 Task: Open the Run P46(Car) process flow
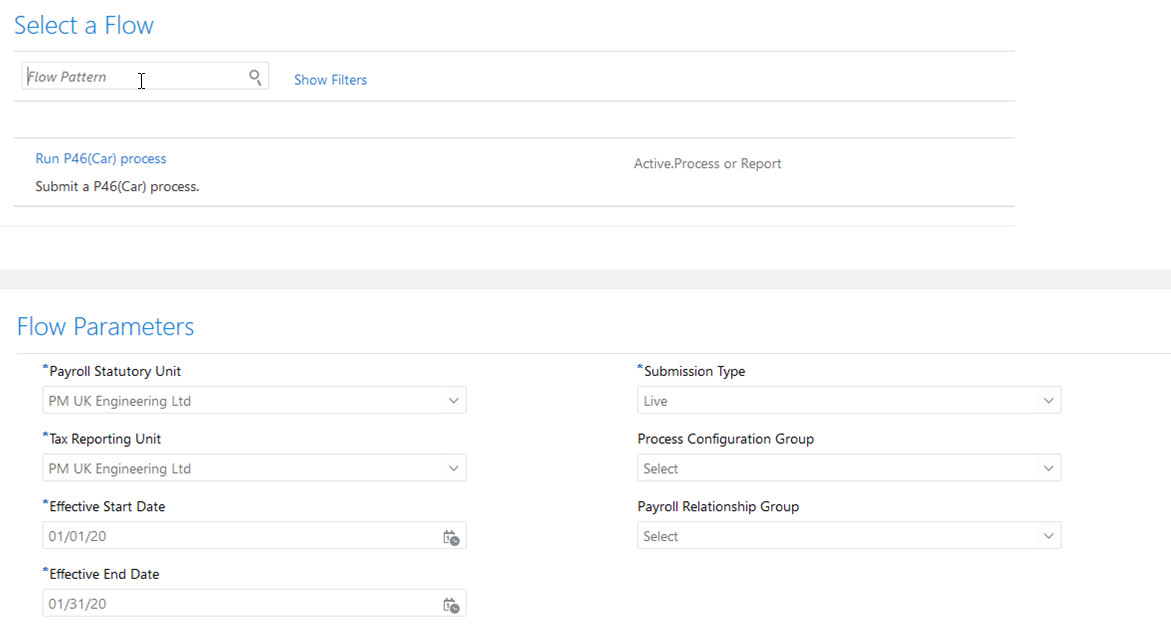pyautogui.click(x=101, y=159)
